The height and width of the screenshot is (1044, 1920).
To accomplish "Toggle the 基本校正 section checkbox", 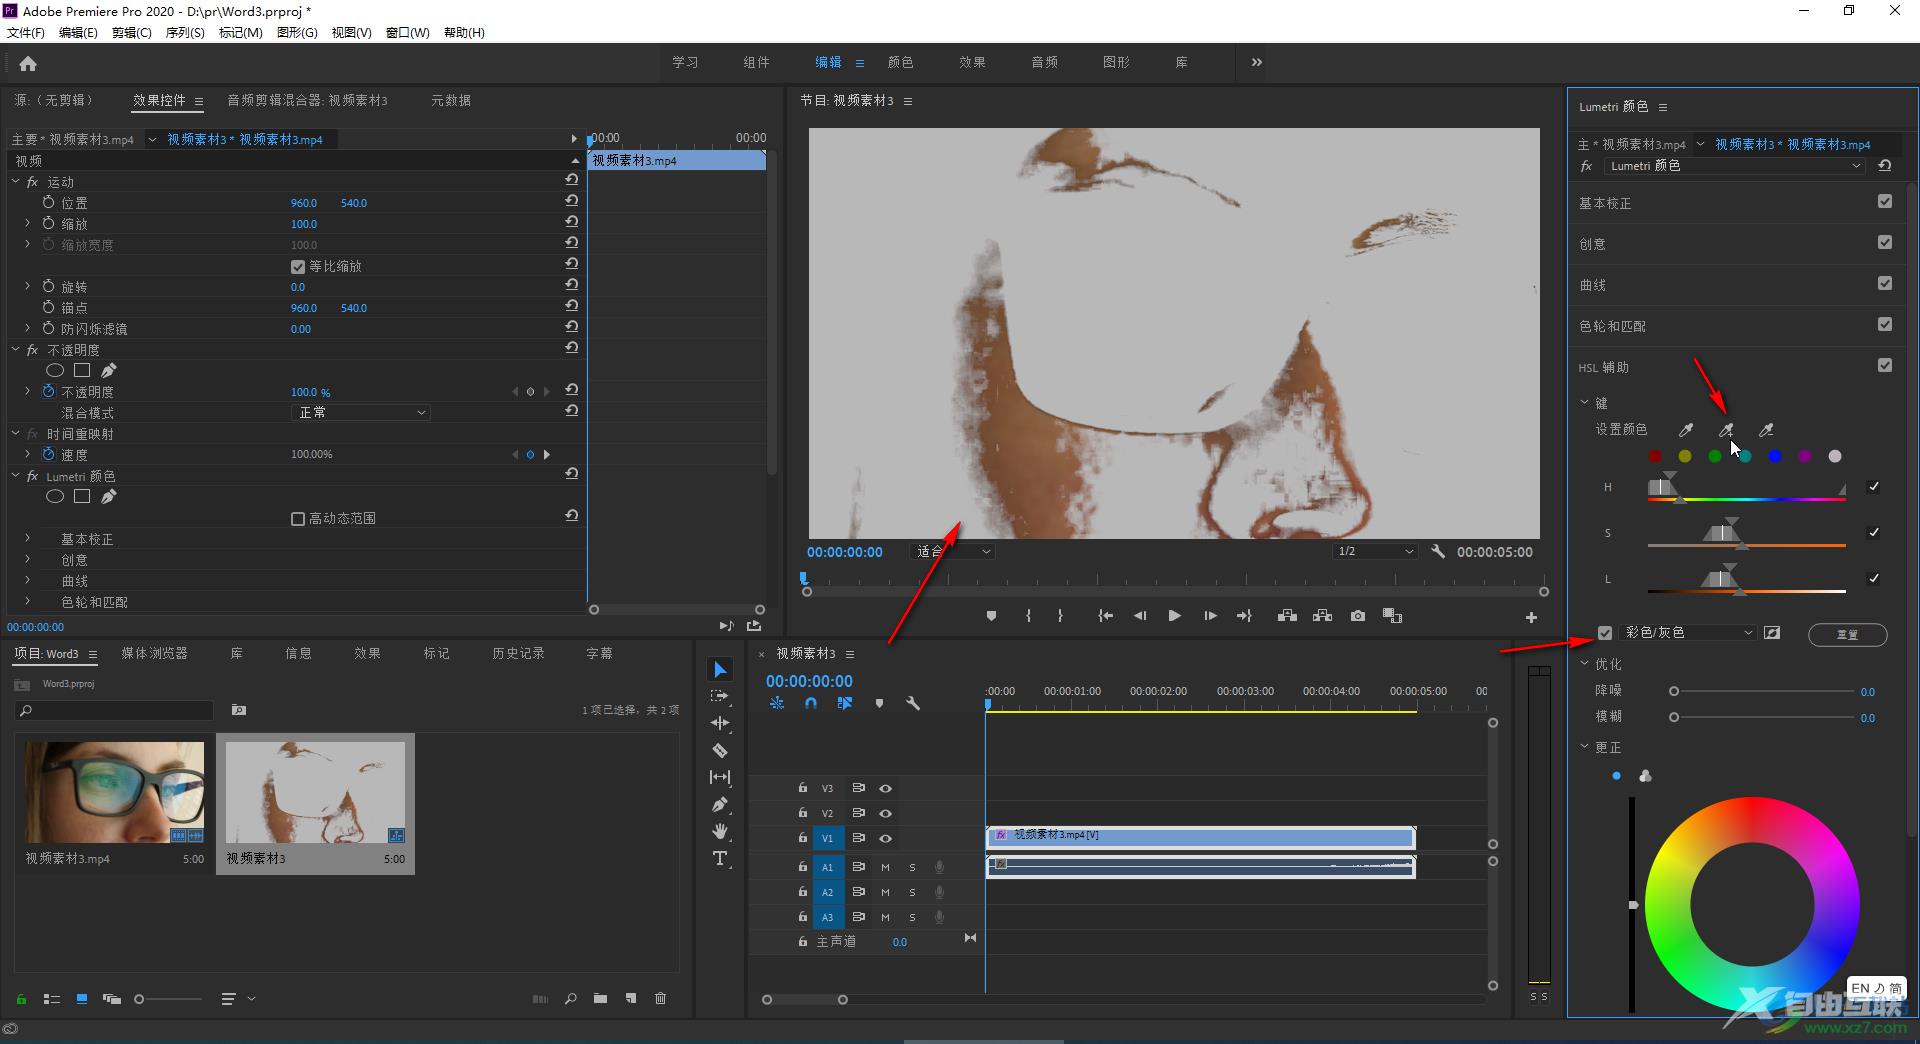I will coord(1885,201).
